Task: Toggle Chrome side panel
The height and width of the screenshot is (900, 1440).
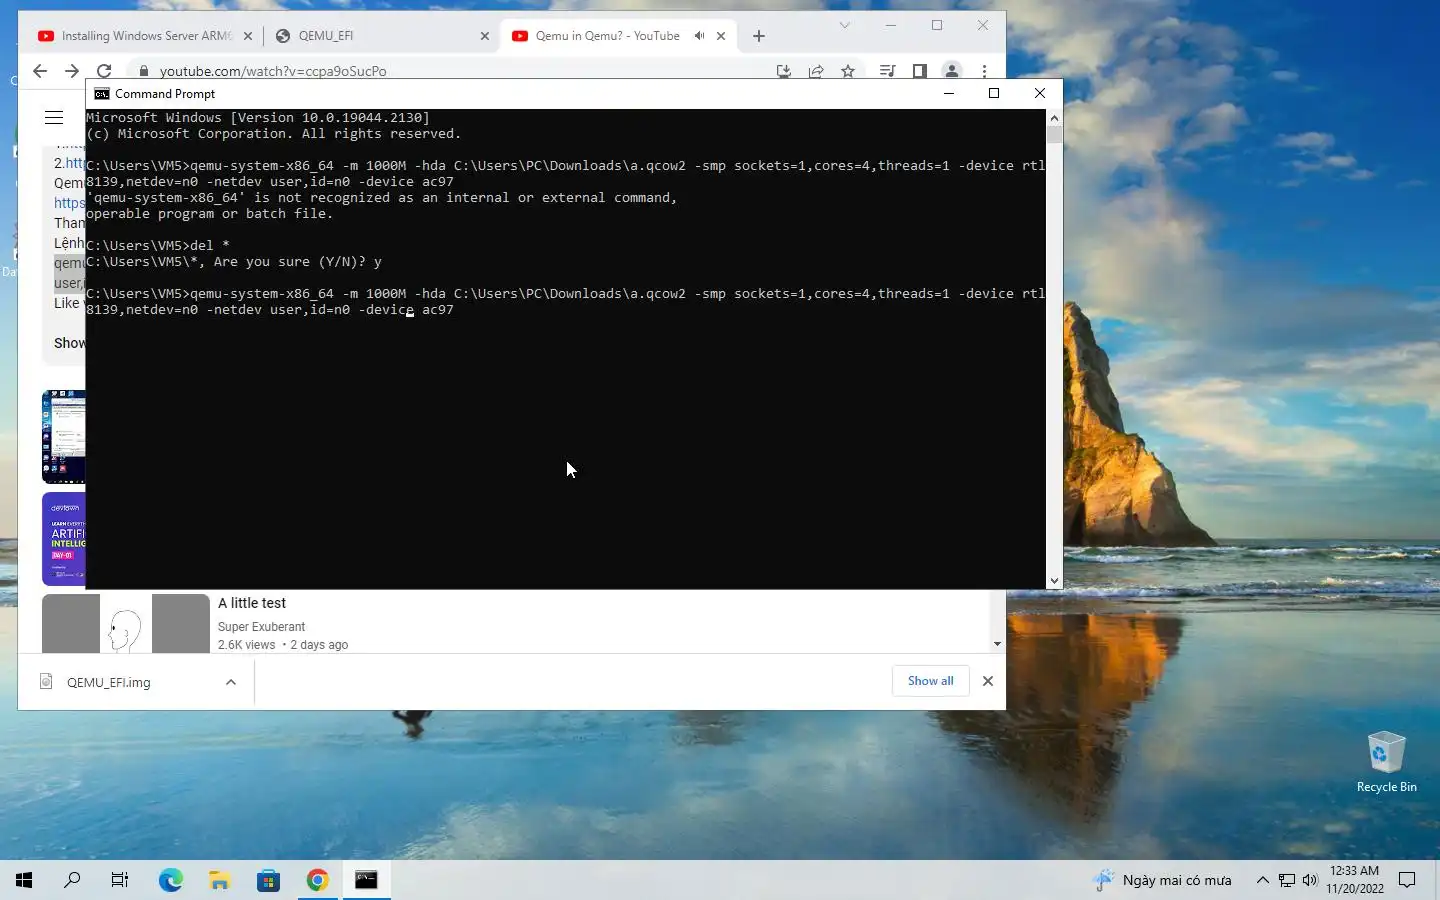Action: pos(919,71)
